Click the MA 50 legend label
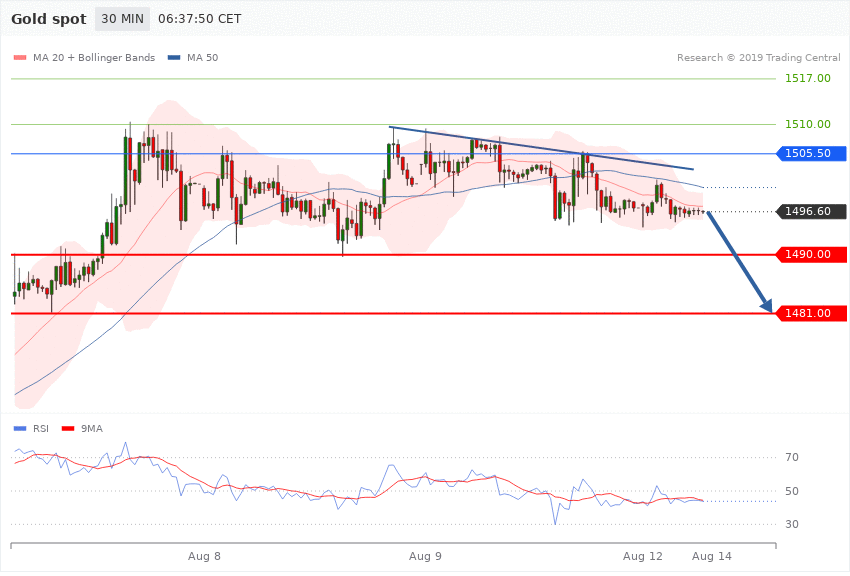 [202, 58]
